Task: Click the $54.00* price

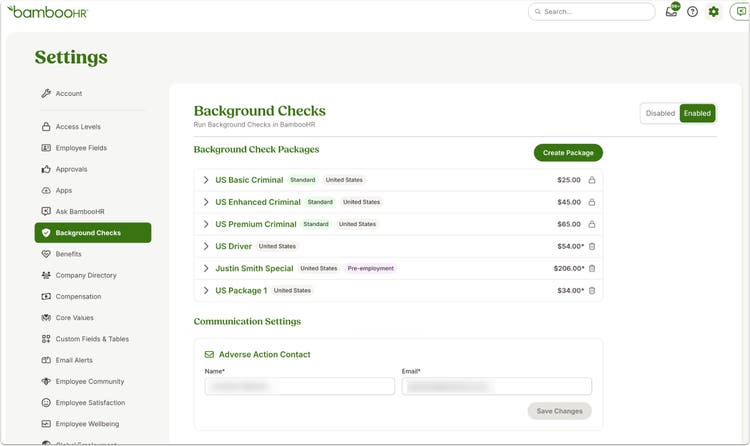Action: coord(570,246)
